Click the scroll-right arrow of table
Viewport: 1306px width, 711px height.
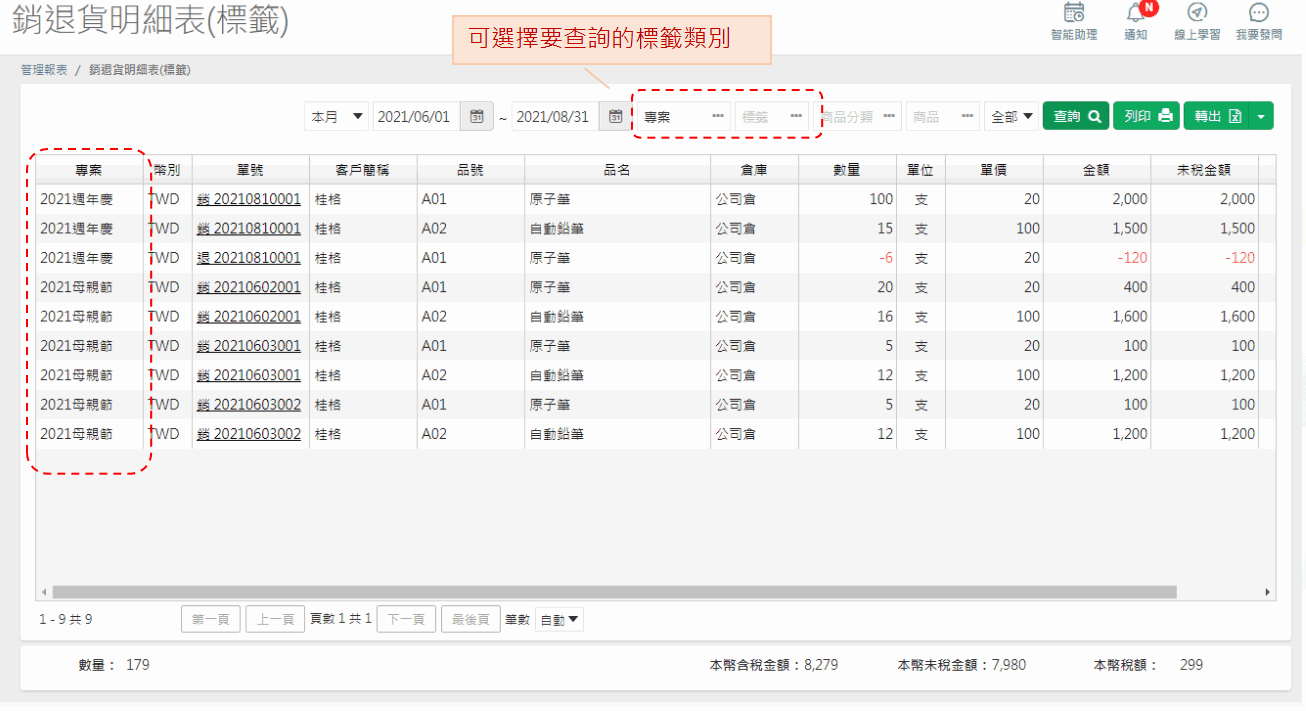pos(1268,592)
